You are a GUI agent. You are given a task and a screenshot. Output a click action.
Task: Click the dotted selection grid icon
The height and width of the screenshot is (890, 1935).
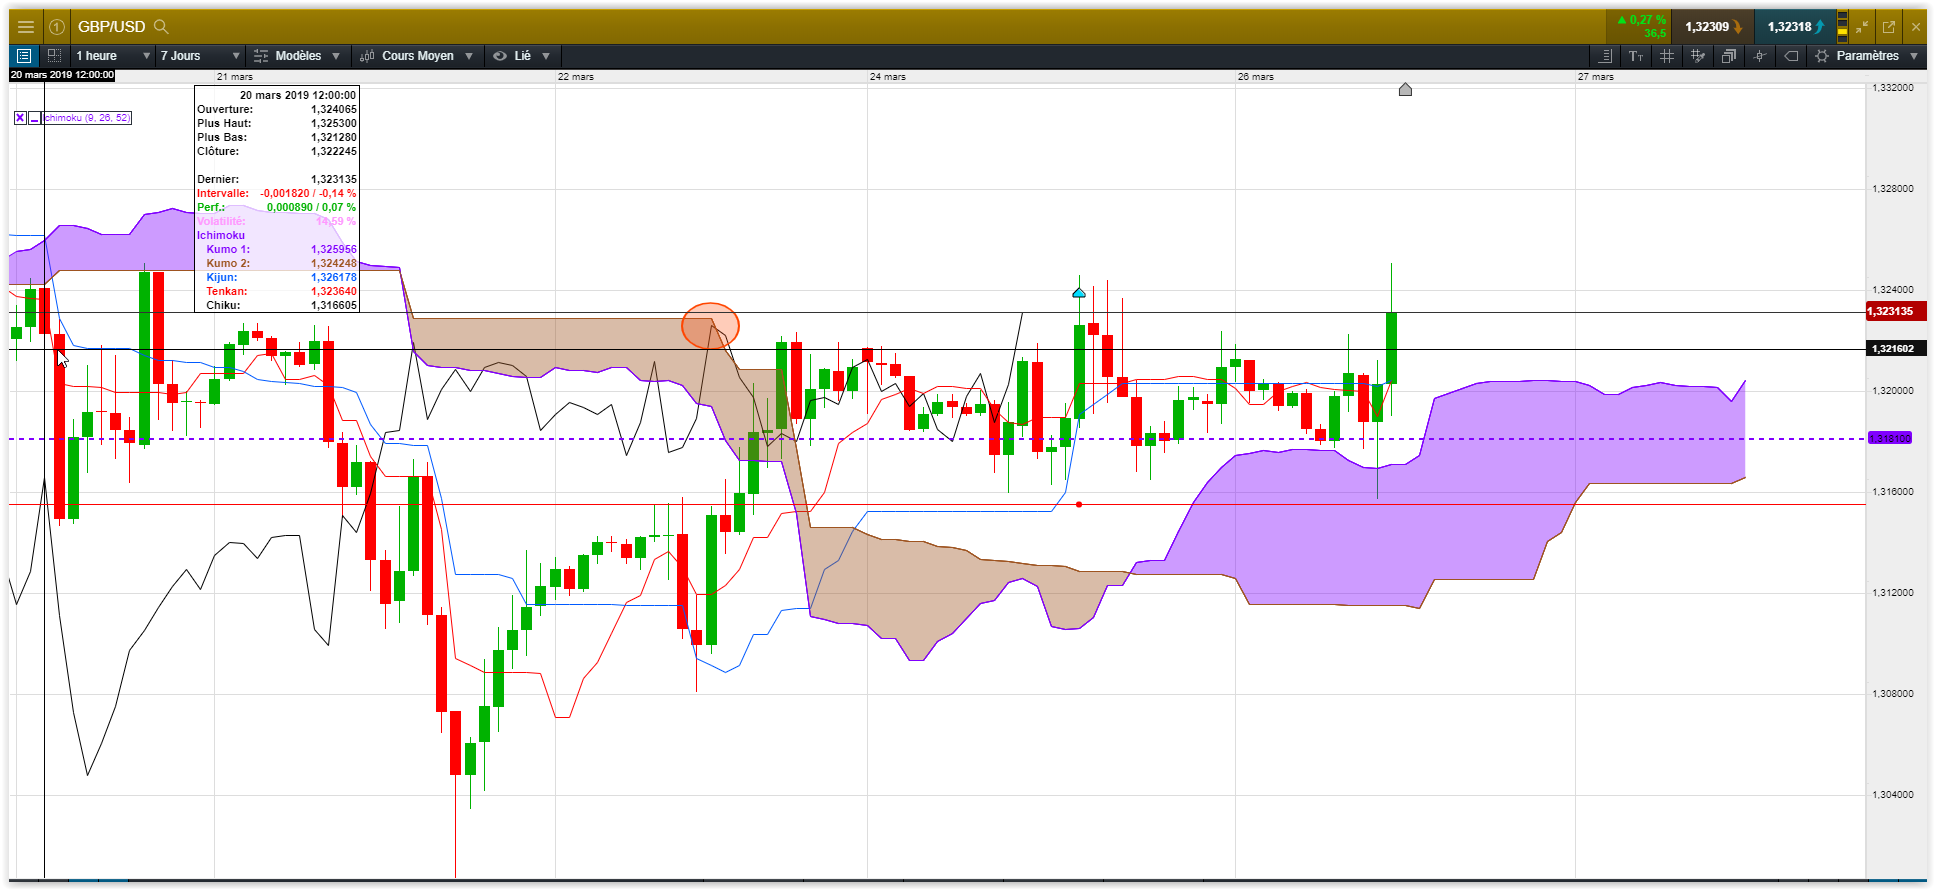point(55,56)
